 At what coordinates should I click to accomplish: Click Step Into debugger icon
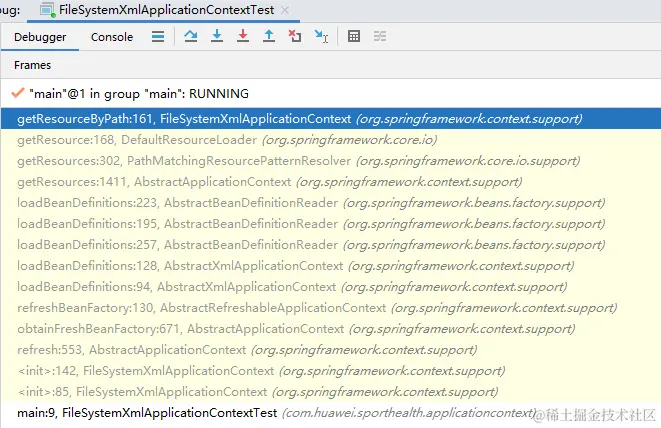pos(217,36)
